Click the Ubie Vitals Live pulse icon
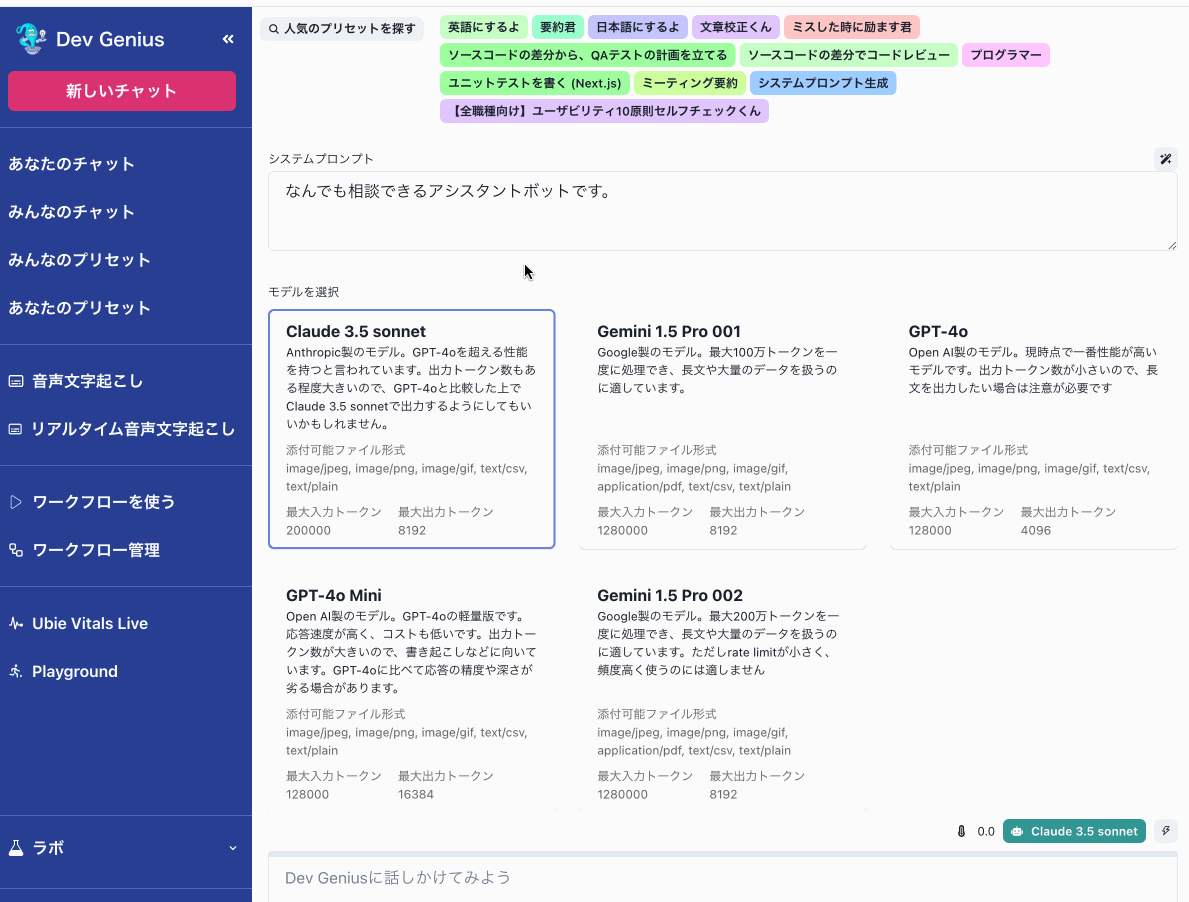Viewport: 1189px width, 902px height. click(16, 623)
